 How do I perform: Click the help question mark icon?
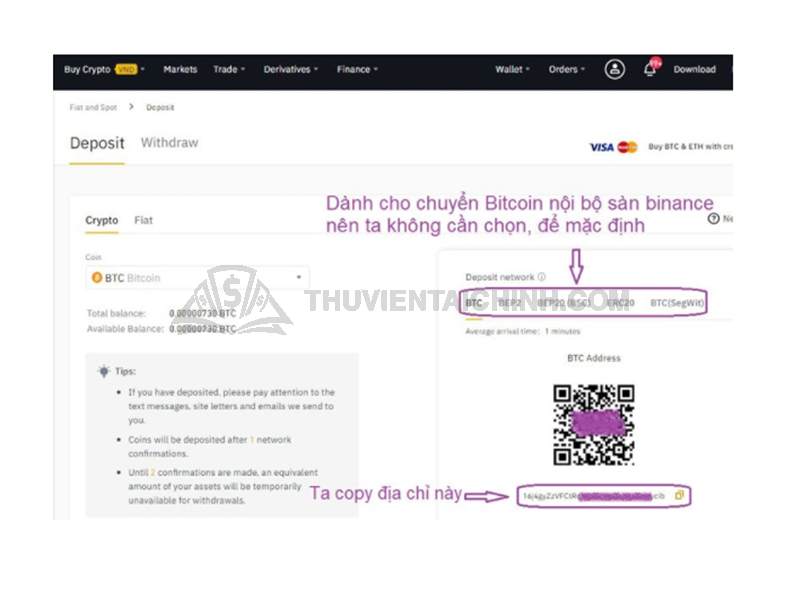pos(713,219)
